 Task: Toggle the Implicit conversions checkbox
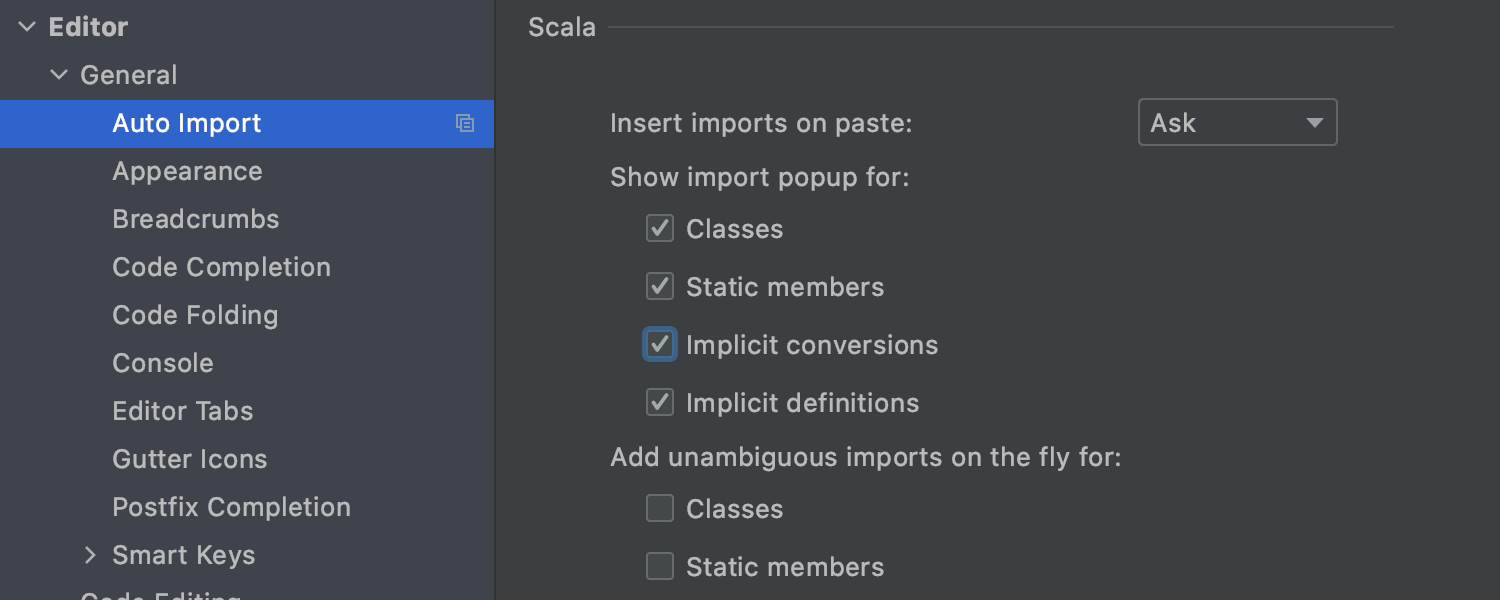(660, 345)
